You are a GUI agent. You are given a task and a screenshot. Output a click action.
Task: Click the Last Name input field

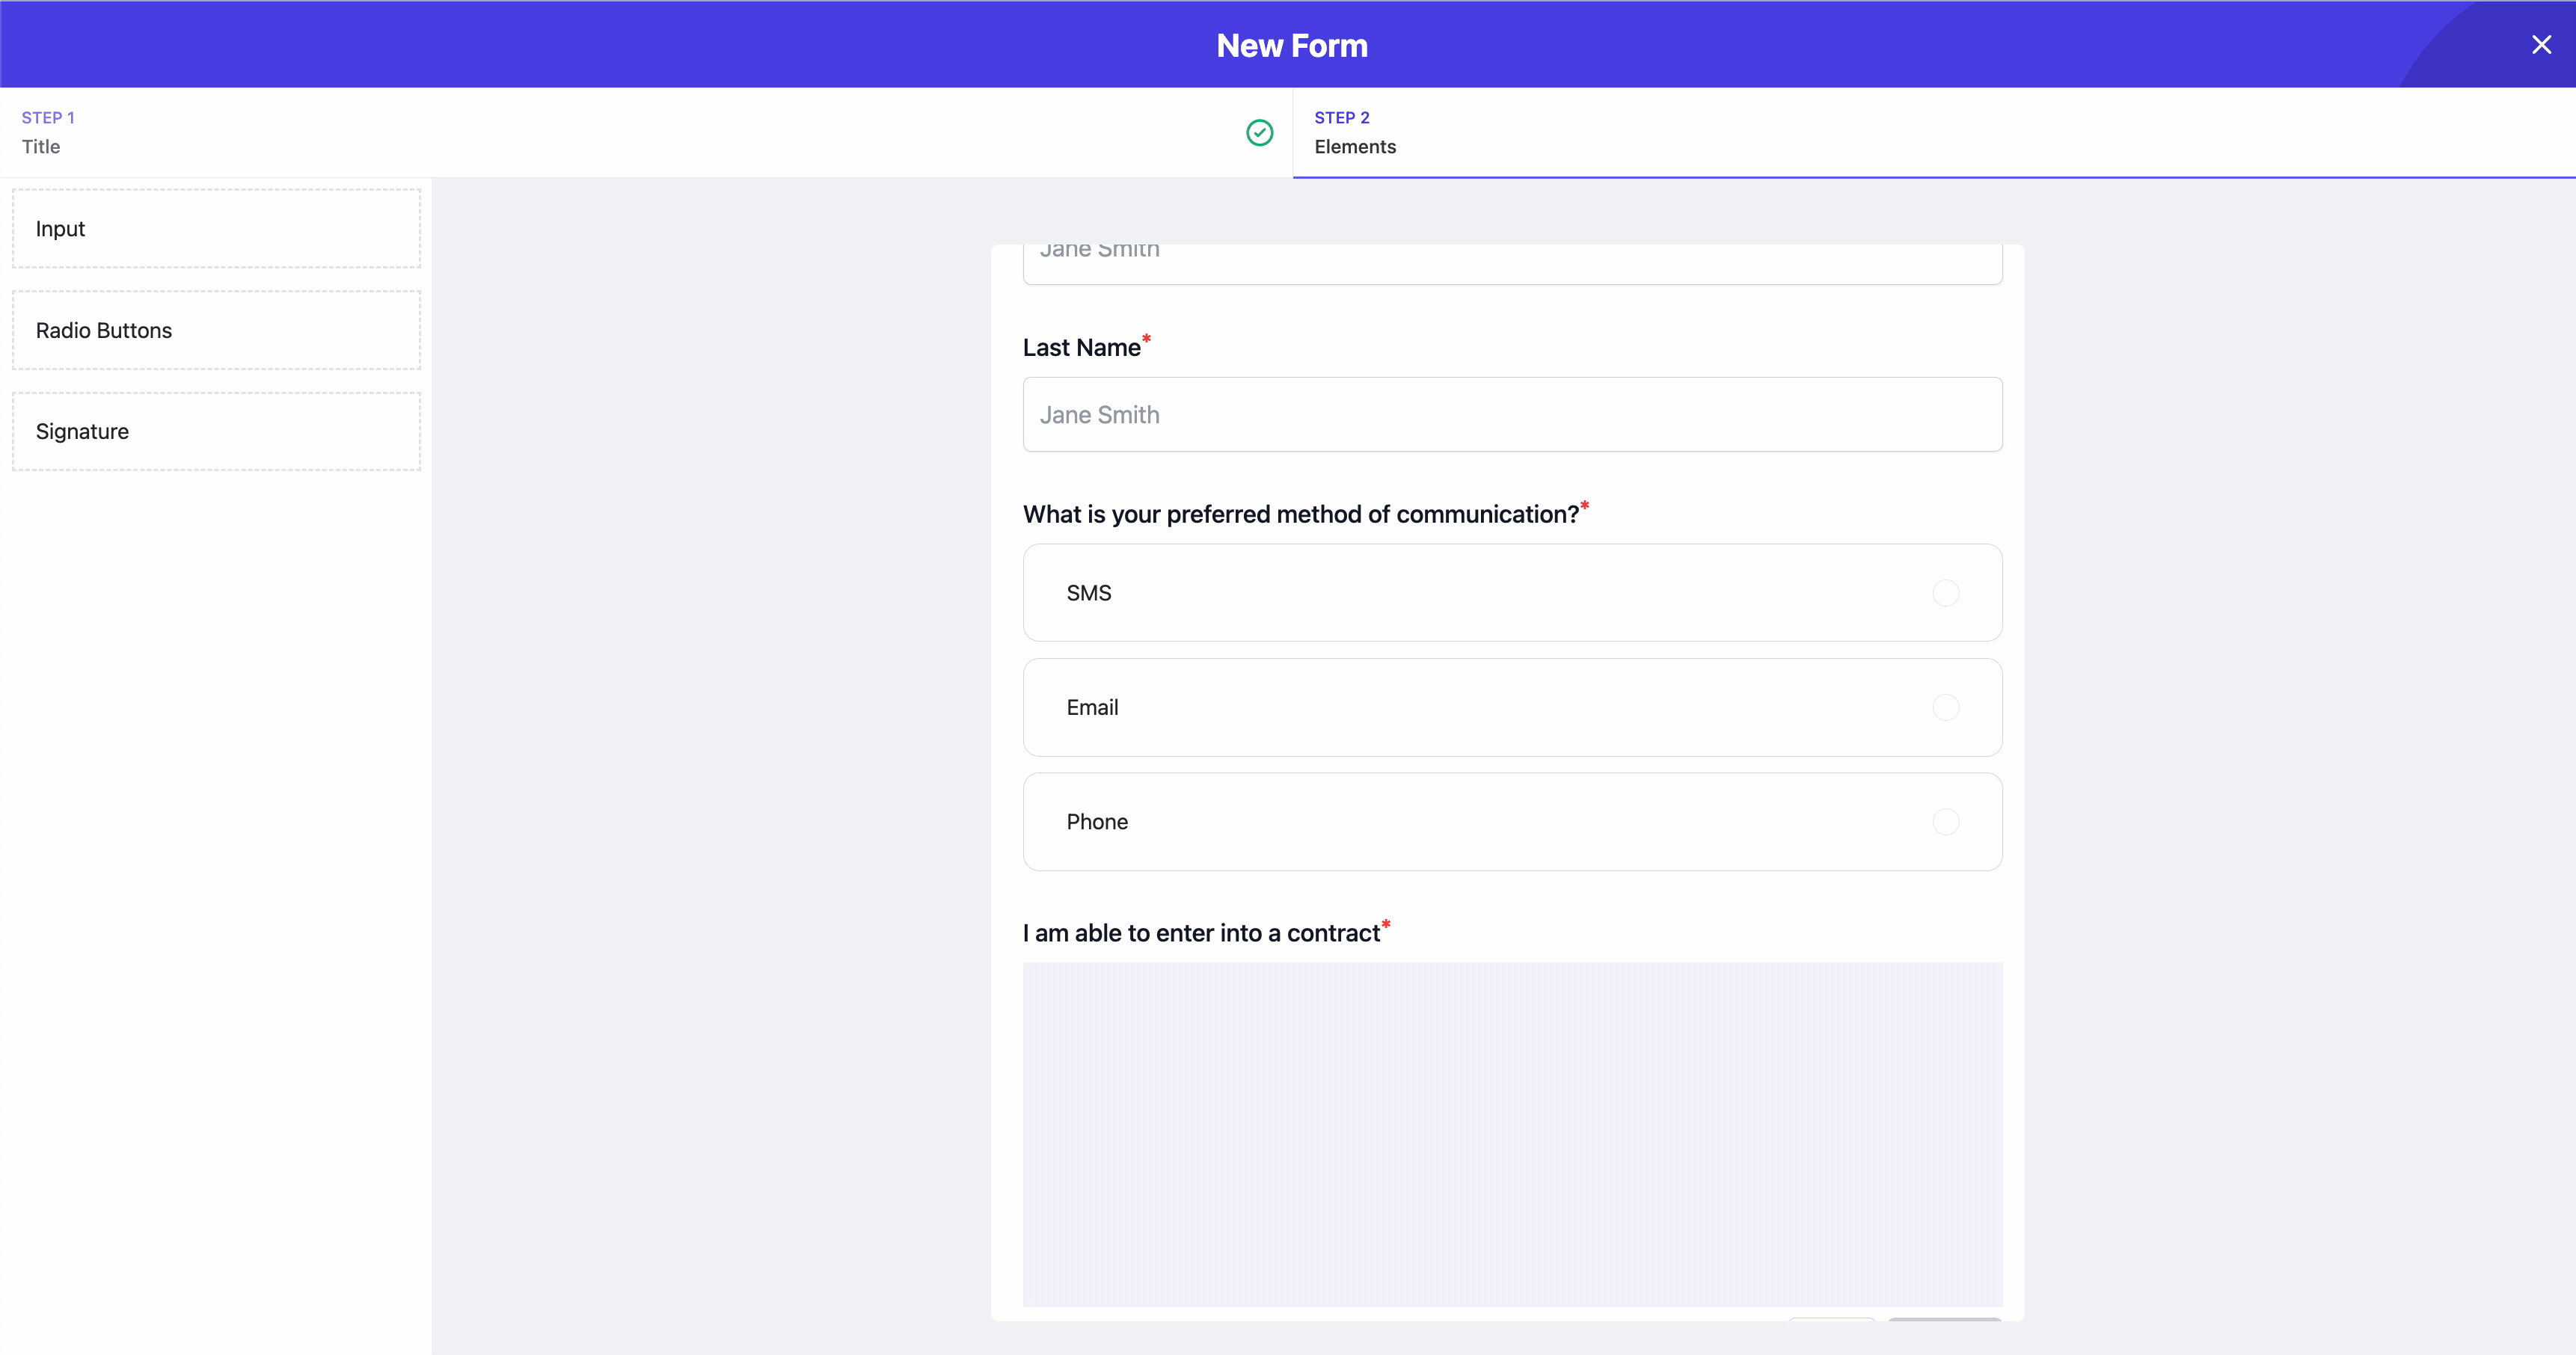[x=1512, y=414]
